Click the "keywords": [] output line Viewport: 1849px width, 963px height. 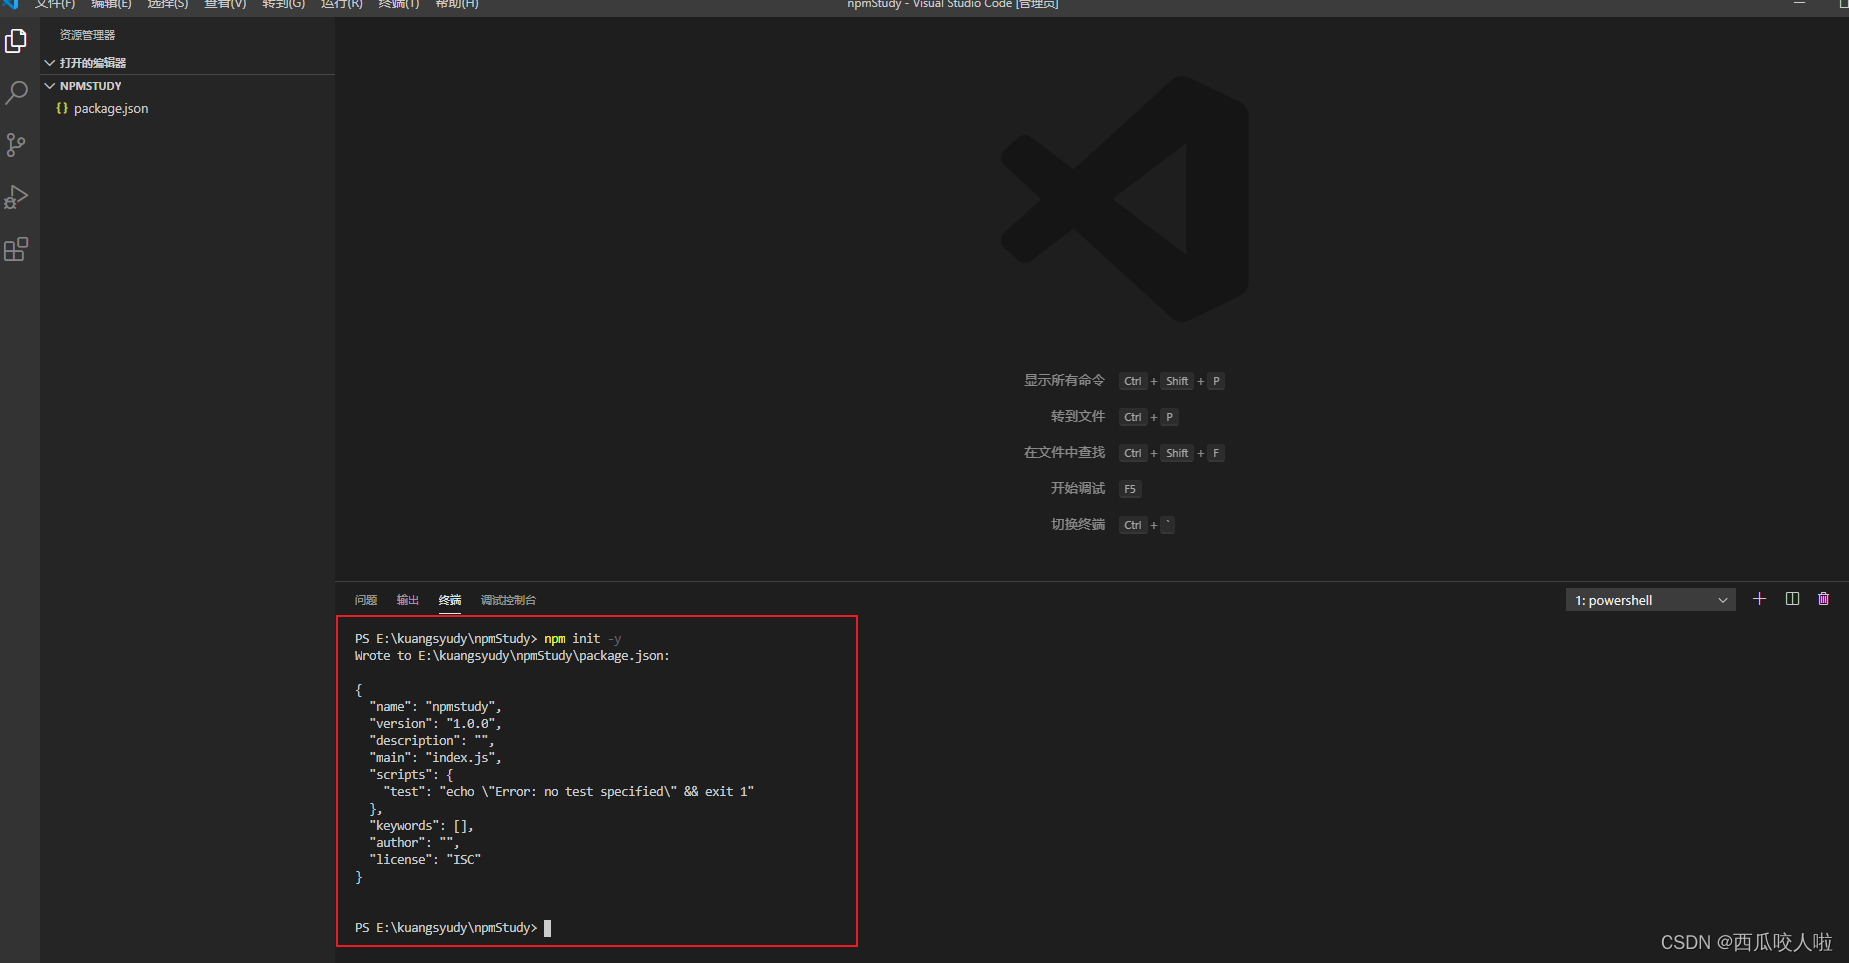click(421, 826)
